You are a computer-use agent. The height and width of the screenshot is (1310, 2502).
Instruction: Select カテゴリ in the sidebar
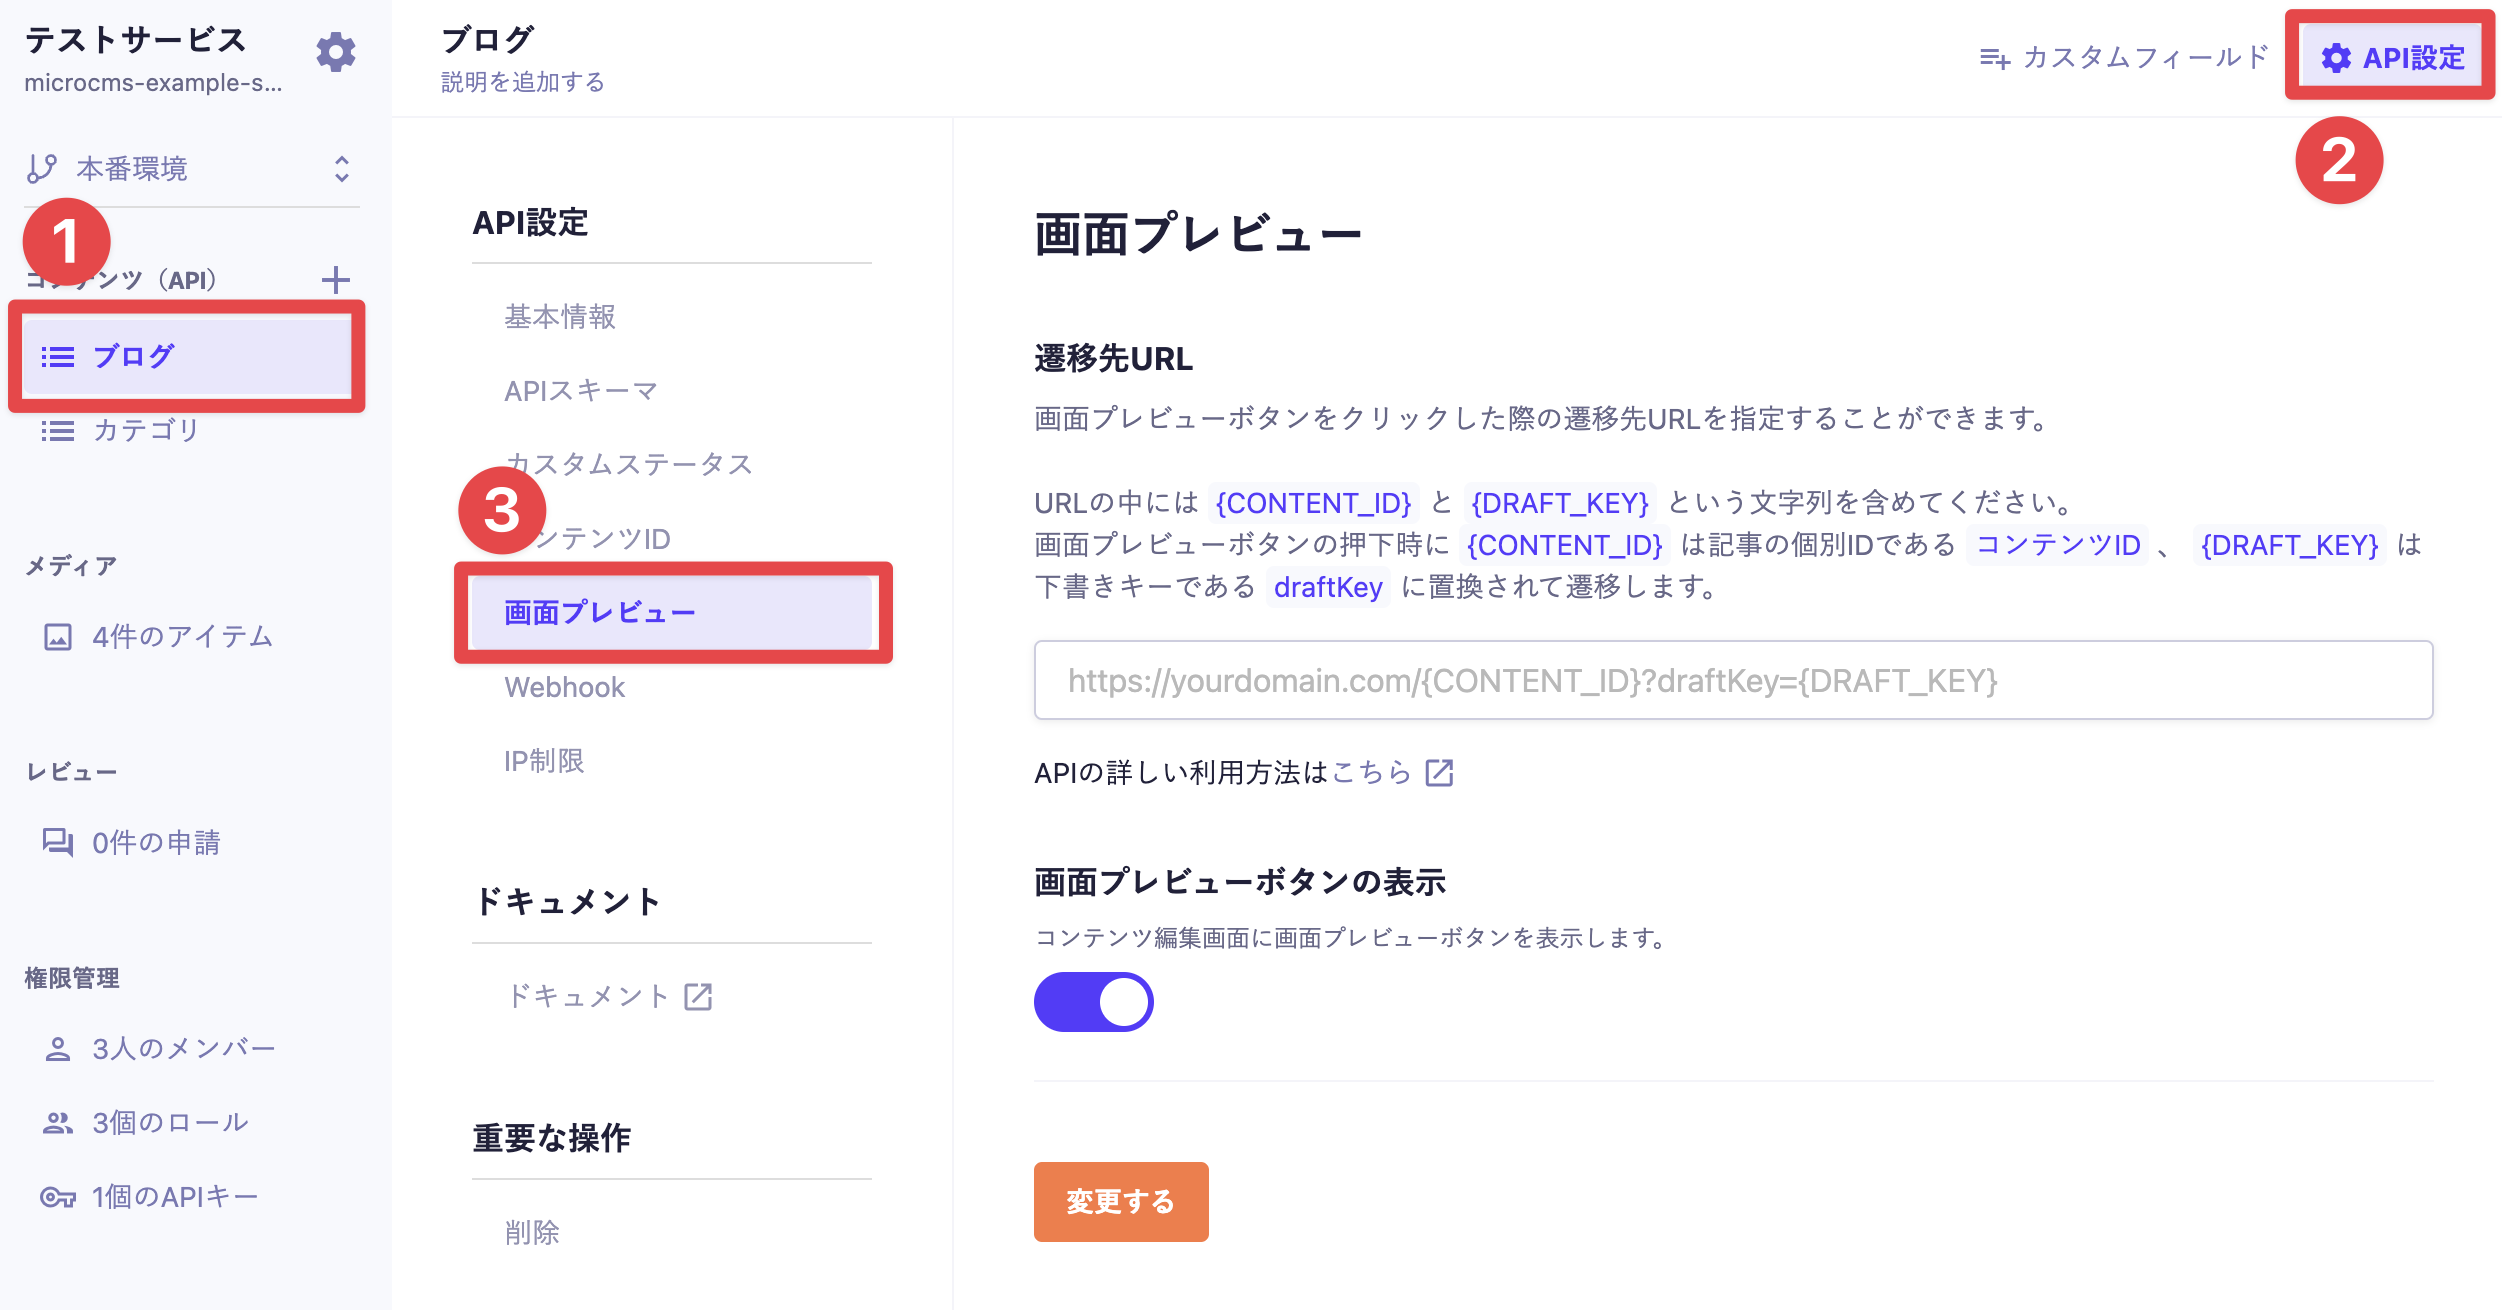pos(143,431)
